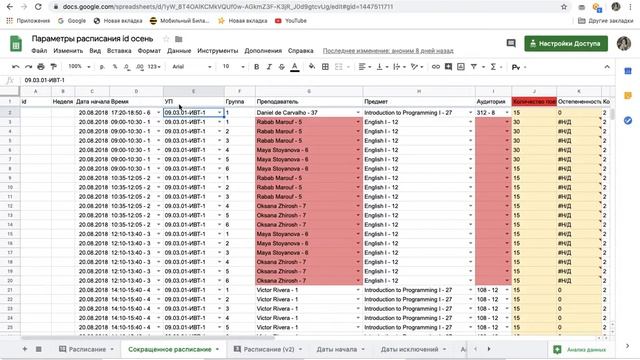Open the fill color picker
This screenshot has height=360, width=640.
312,67
